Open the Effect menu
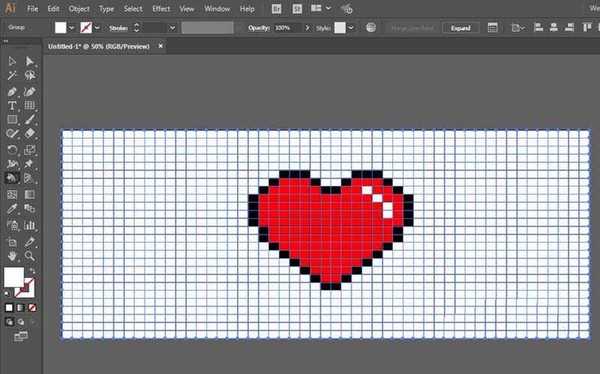Viewport: 600px width, 374px height. (x=161, y=8)
